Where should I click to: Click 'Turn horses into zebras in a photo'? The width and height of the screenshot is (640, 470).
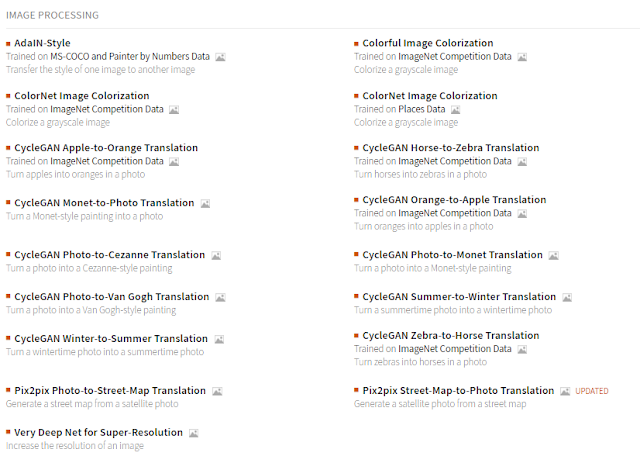coord(420,175)
